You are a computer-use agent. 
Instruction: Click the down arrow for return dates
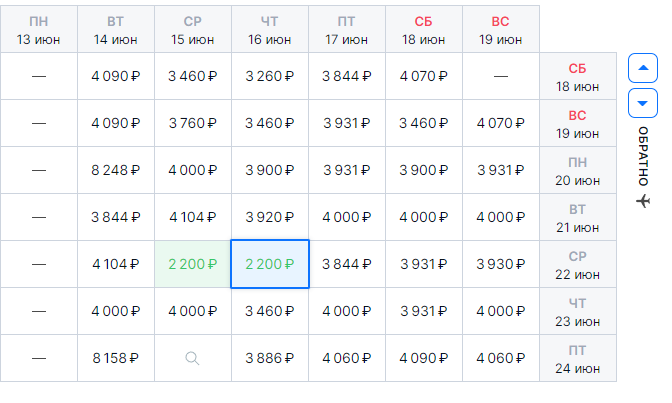[642, 103]
